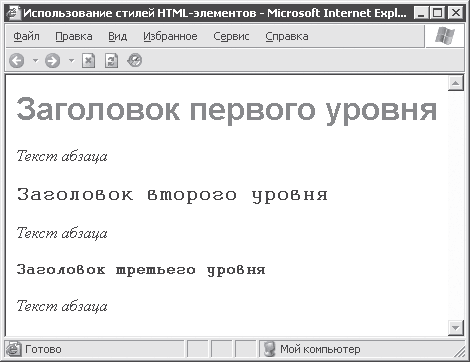Refresh the page with the Refresh icon
The height and width of the screenshot is (362, 470).
(111, 61)
